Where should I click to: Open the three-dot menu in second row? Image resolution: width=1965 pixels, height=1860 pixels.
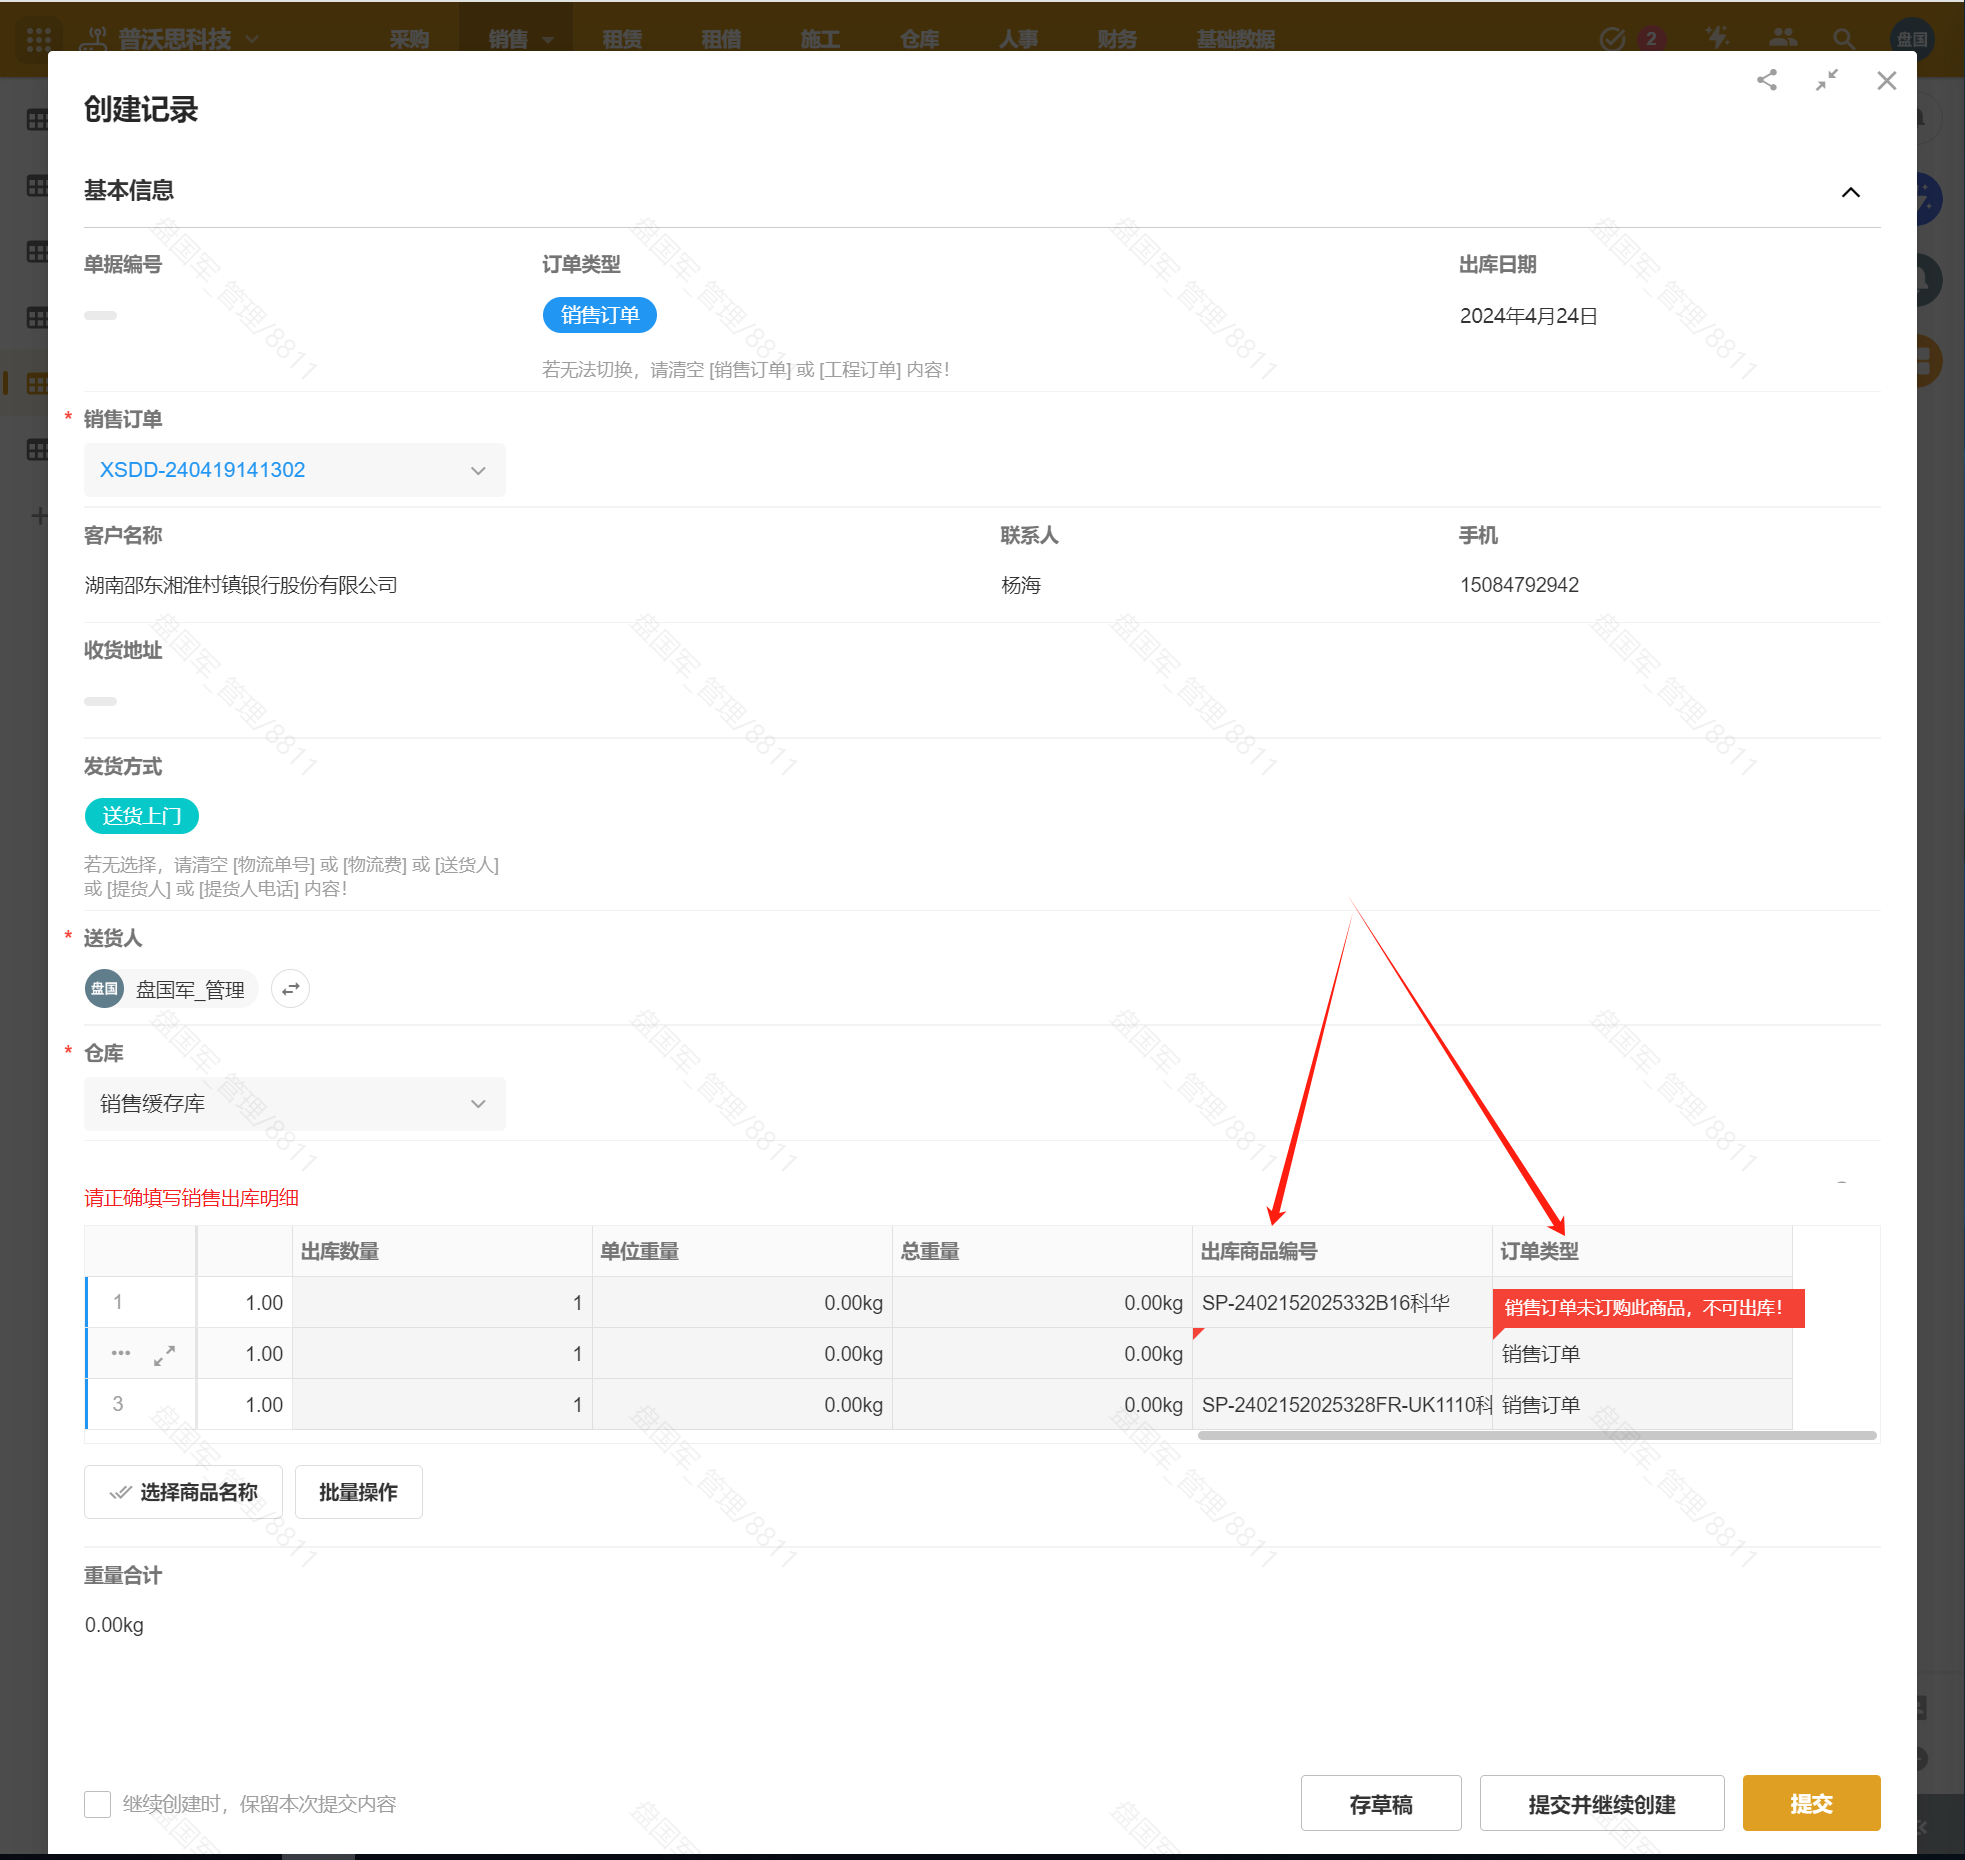(x=121, y=1353)
